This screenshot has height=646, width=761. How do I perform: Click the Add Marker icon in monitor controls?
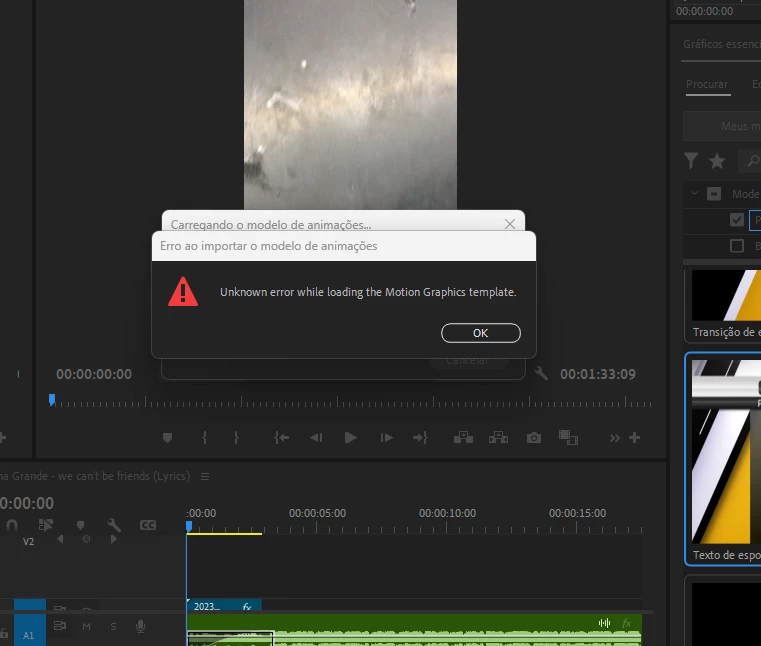(167, 438)
